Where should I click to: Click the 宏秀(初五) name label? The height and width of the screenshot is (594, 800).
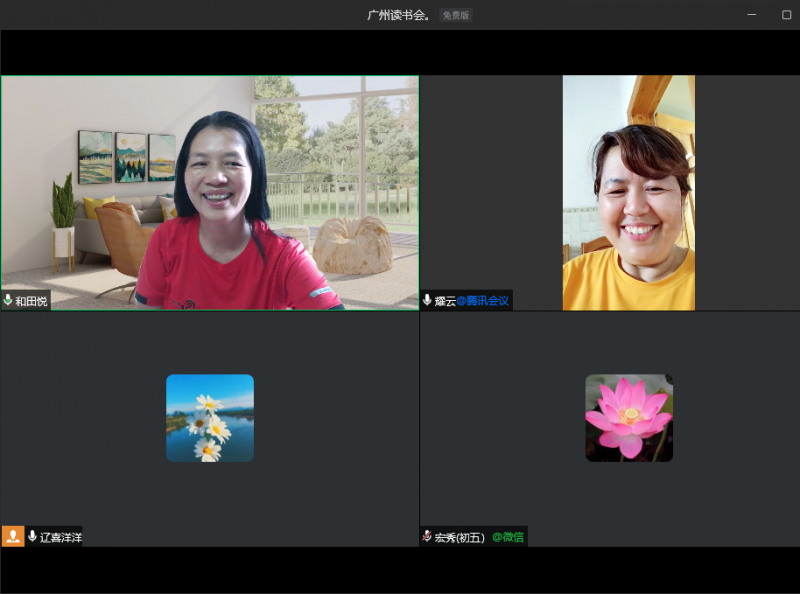[x=460, y=537]
